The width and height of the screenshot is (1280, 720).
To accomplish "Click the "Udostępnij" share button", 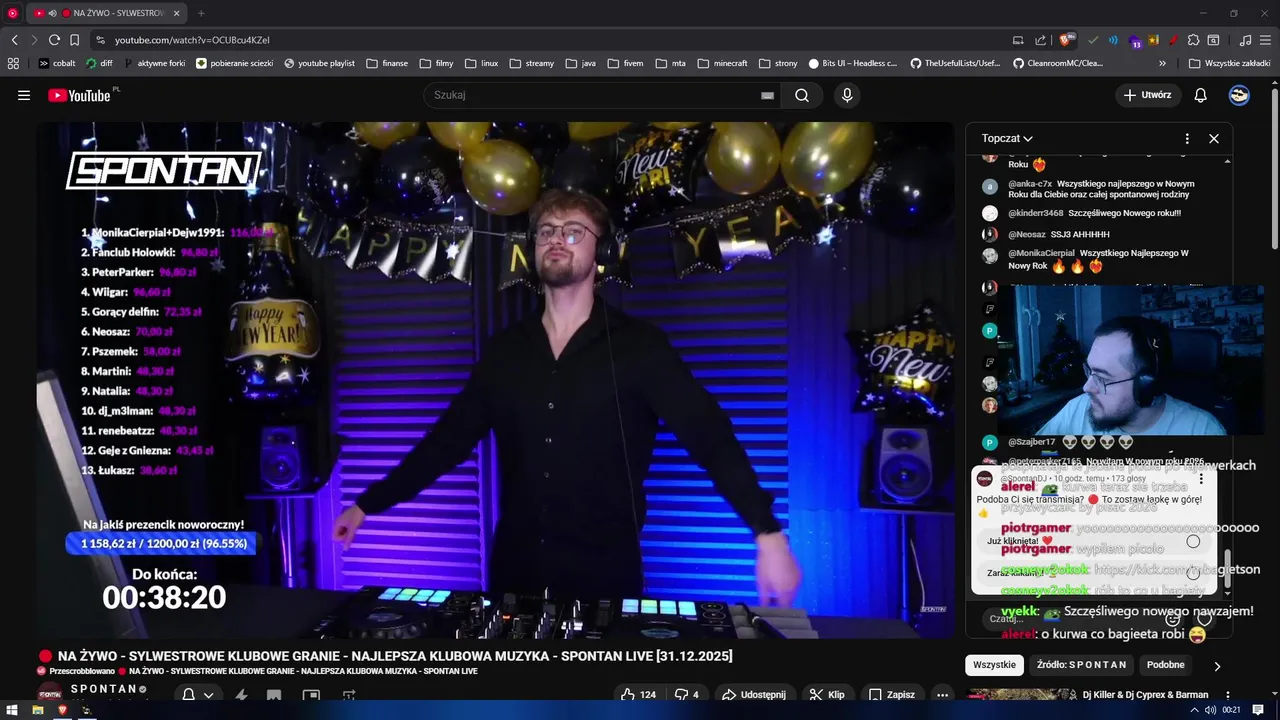I will click(754, 694).
